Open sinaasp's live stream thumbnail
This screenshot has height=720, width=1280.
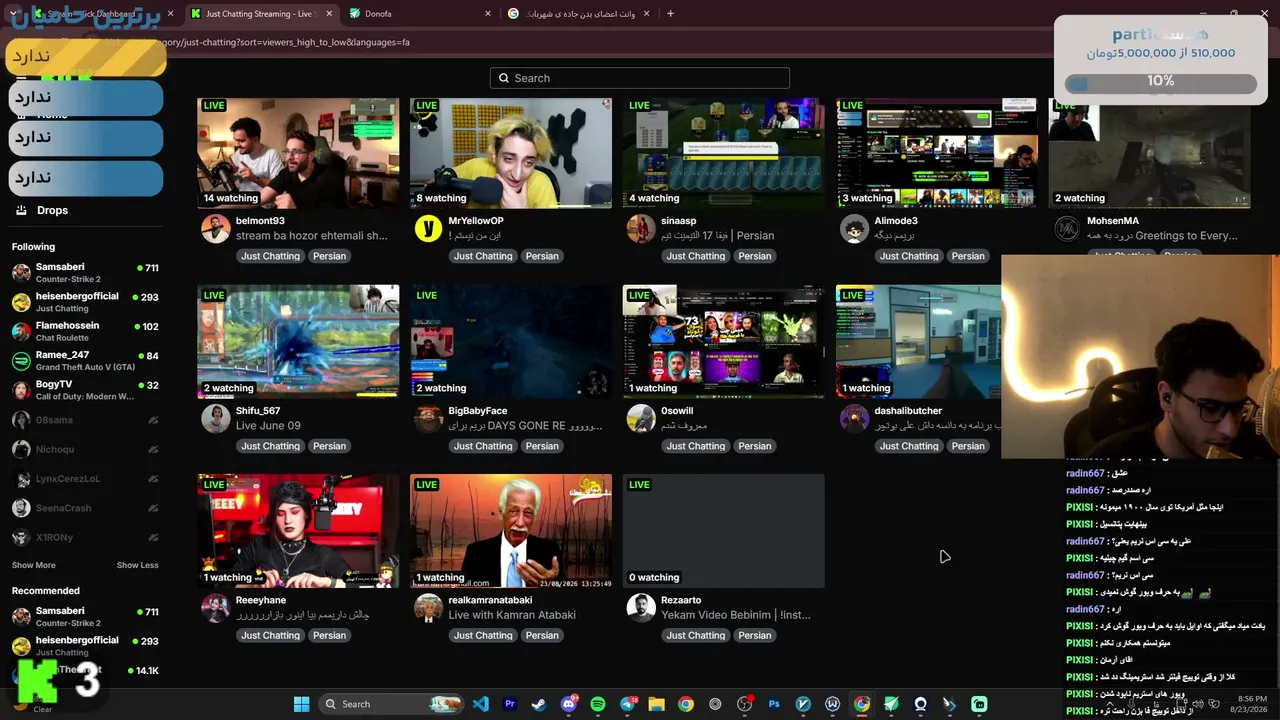pyautogui.click(x=724, y=153)
